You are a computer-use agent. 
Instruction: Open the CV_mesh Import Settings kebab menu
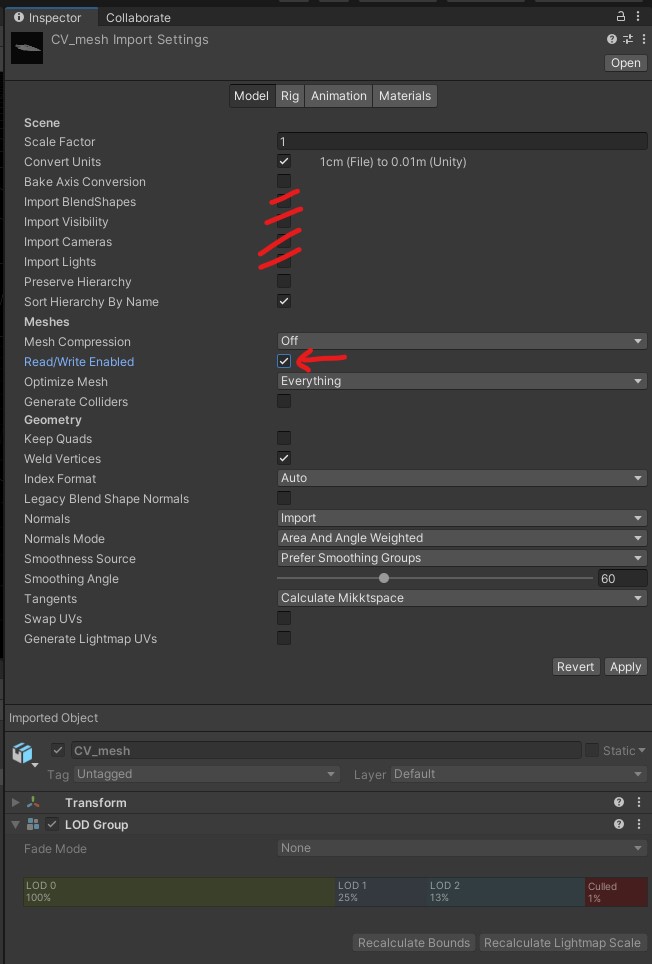click(641, 40)
